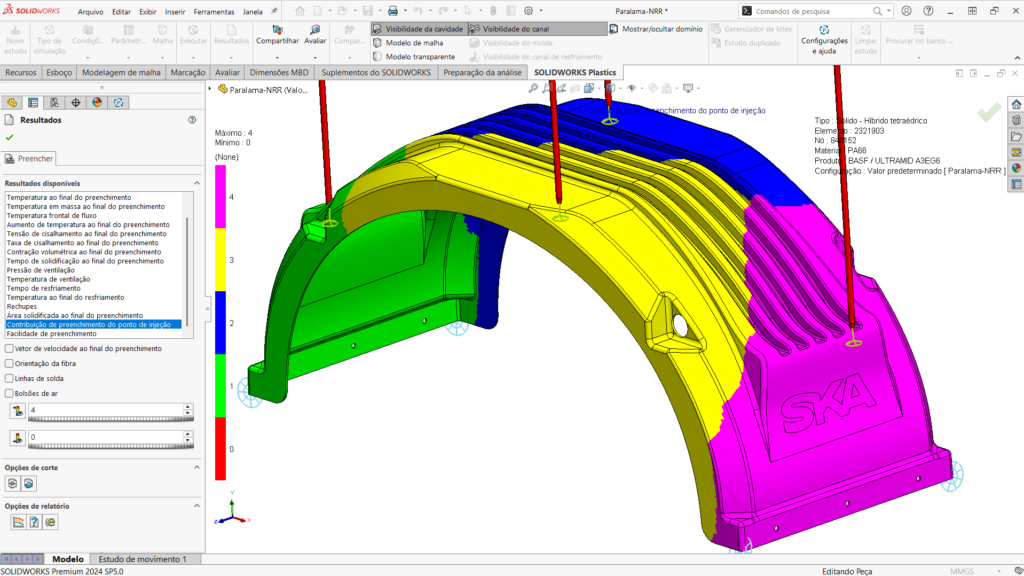This screenshot has height=576, width=1024.
Task: Click the maximum value legend icon beside field 4
Action: (x=16, y=410)
